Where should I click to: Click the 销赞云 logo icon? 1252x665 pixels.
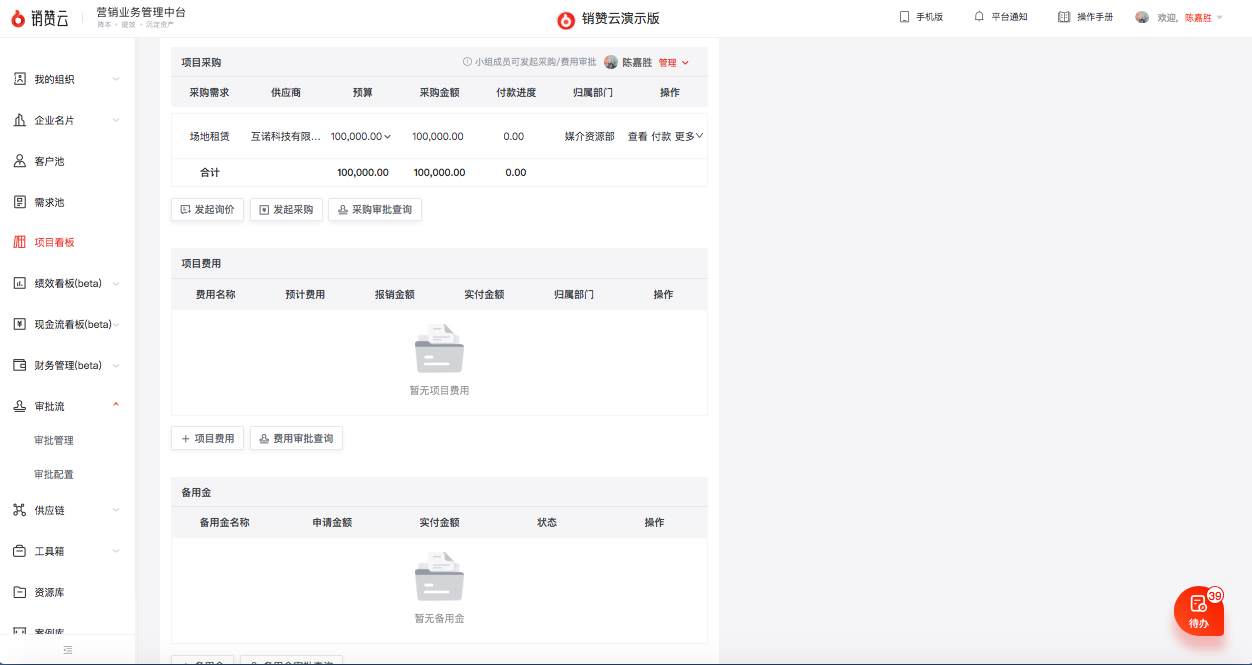click(18, 18)
